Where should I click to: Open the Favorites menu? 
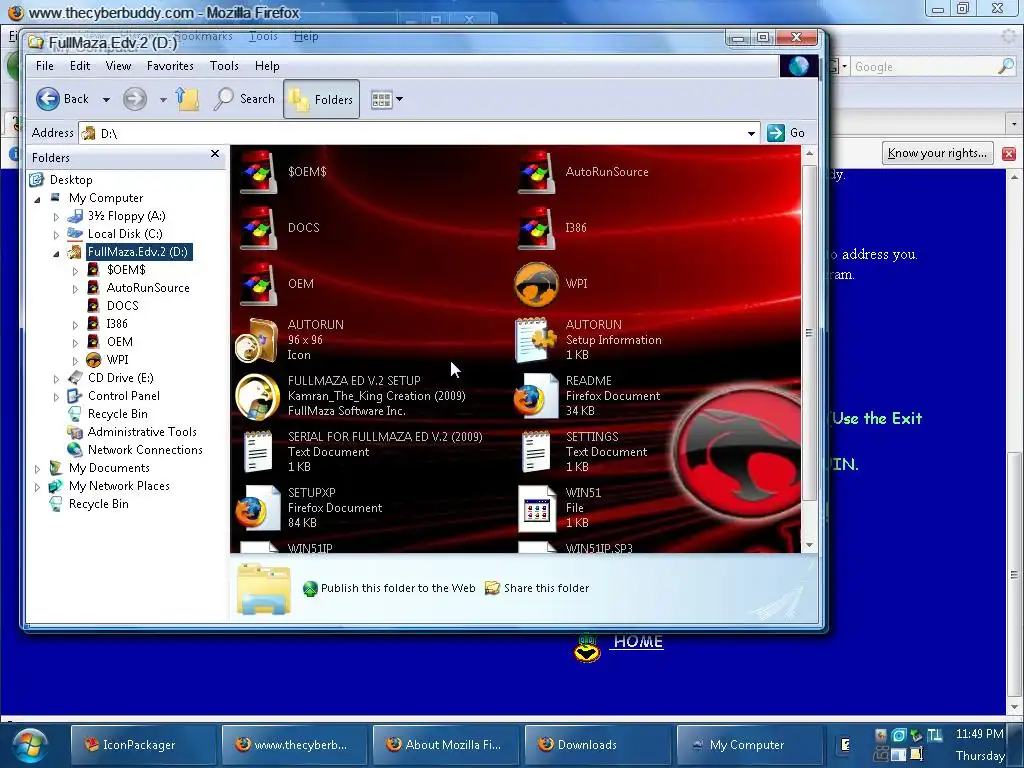click(x=170, y=66)
